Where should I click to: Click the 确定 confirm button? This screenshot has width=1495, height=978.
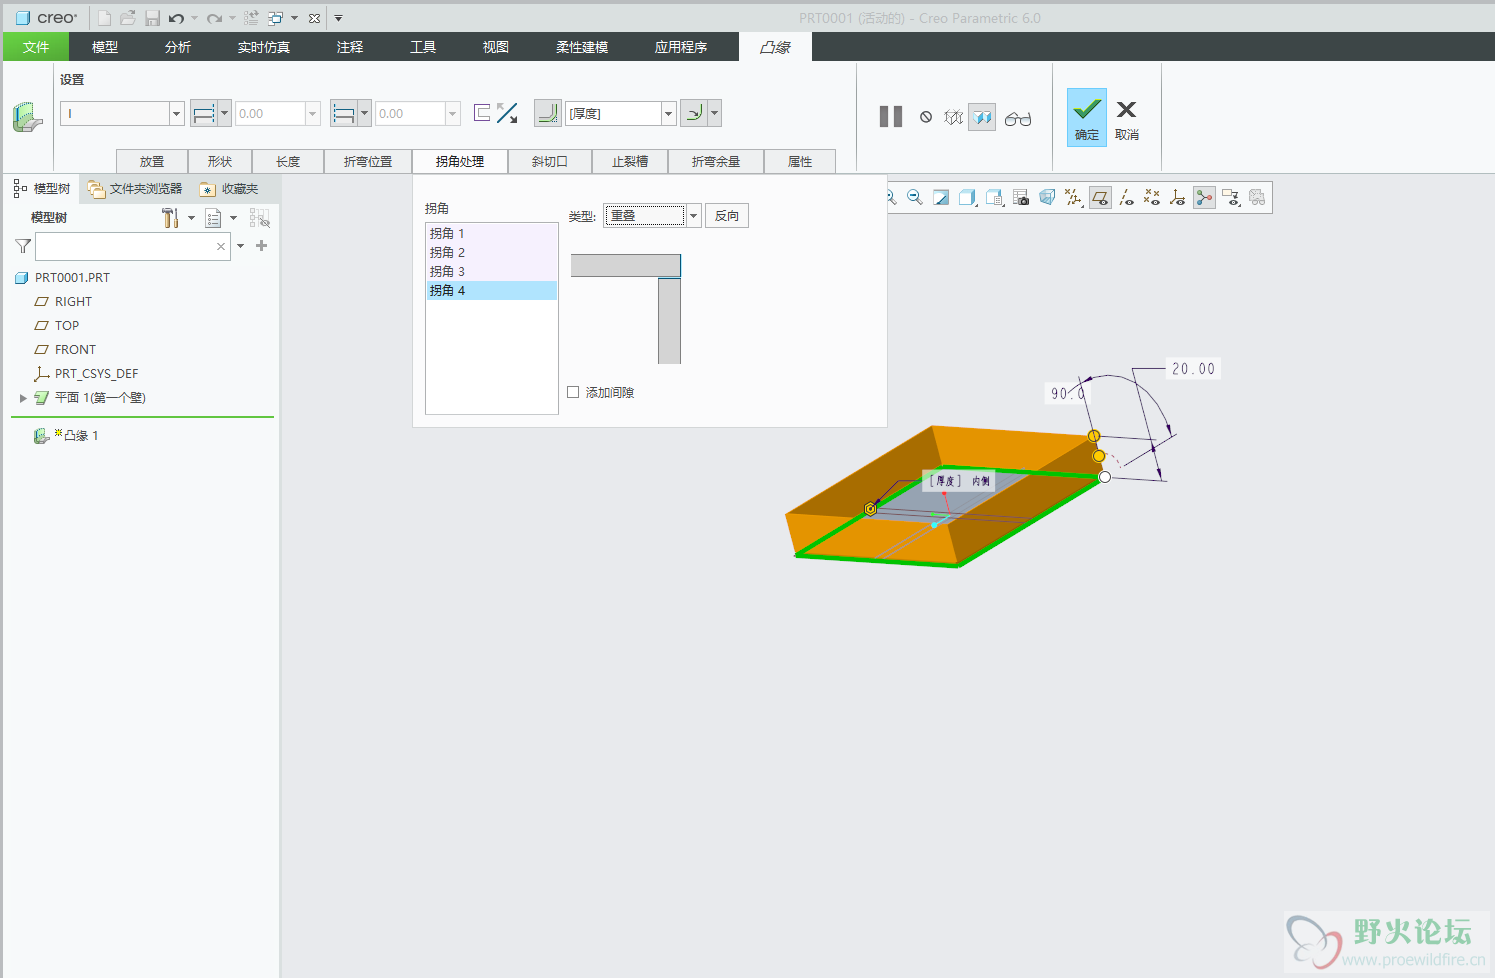coord(1086,117)
